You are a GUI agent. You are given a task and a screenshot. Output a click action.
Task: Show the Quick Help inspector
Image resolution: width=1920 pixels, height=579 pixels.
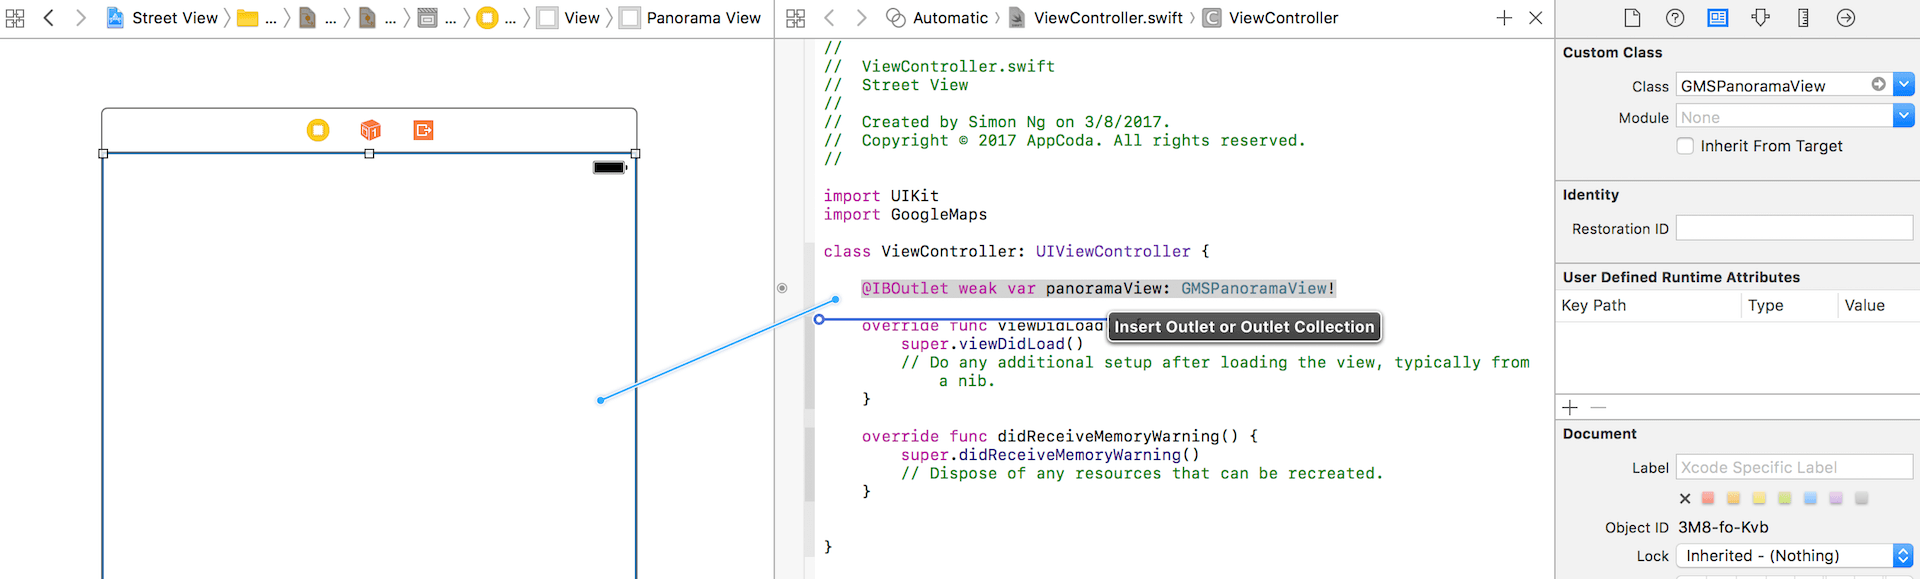[1675, 18]
